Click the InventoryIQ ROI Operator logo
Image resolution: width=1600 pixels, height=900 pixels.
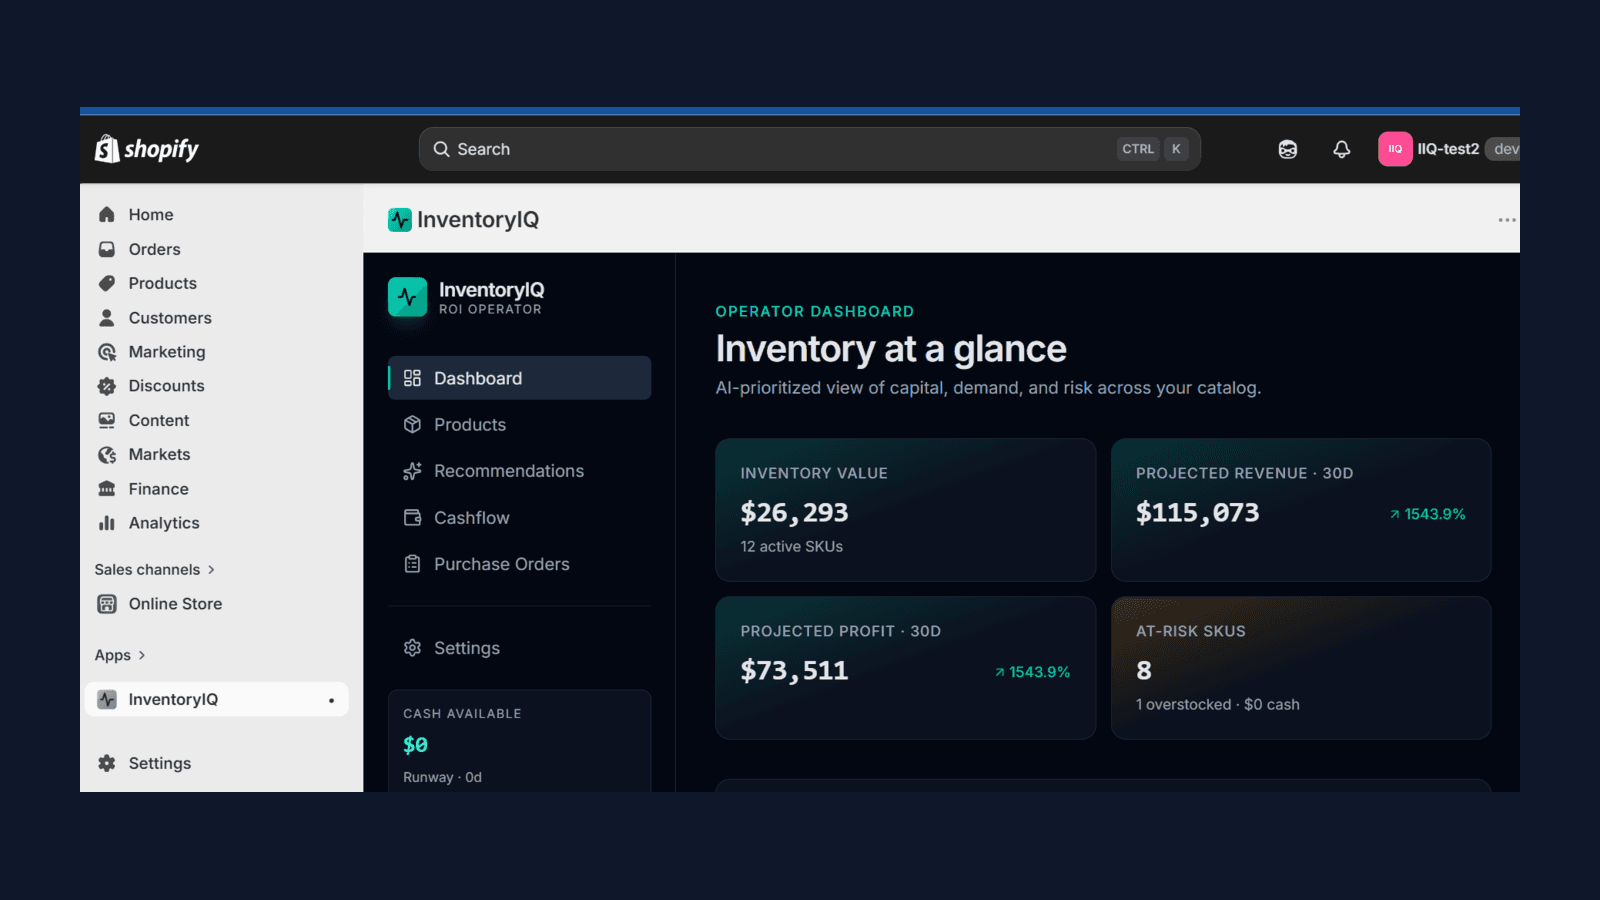pos(407,297)
